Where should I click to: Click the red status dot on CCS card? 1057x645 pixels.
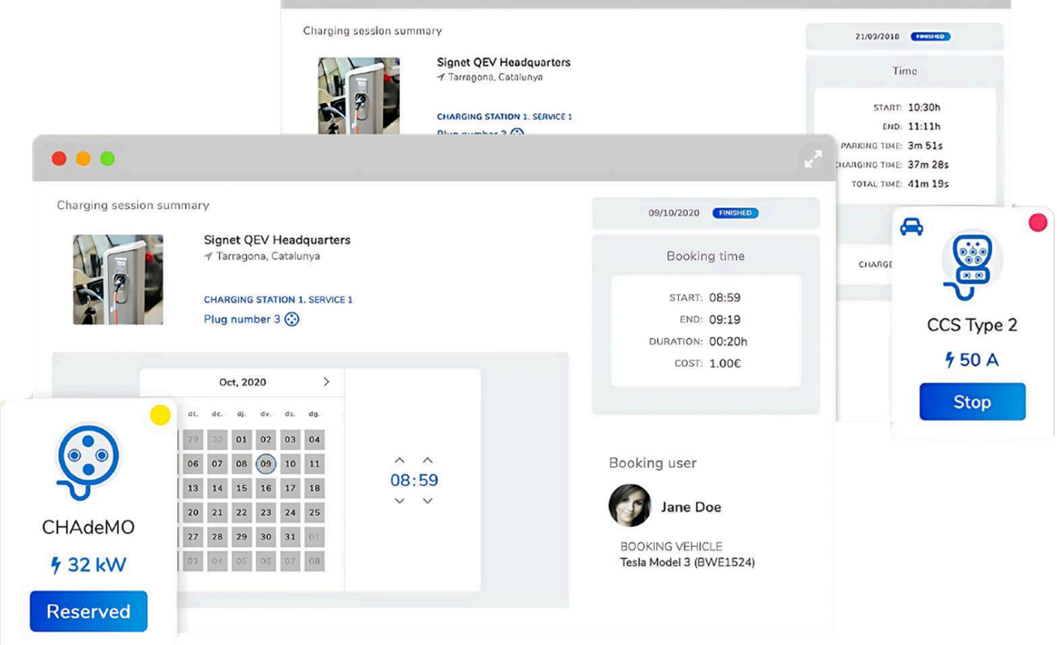1037,222
